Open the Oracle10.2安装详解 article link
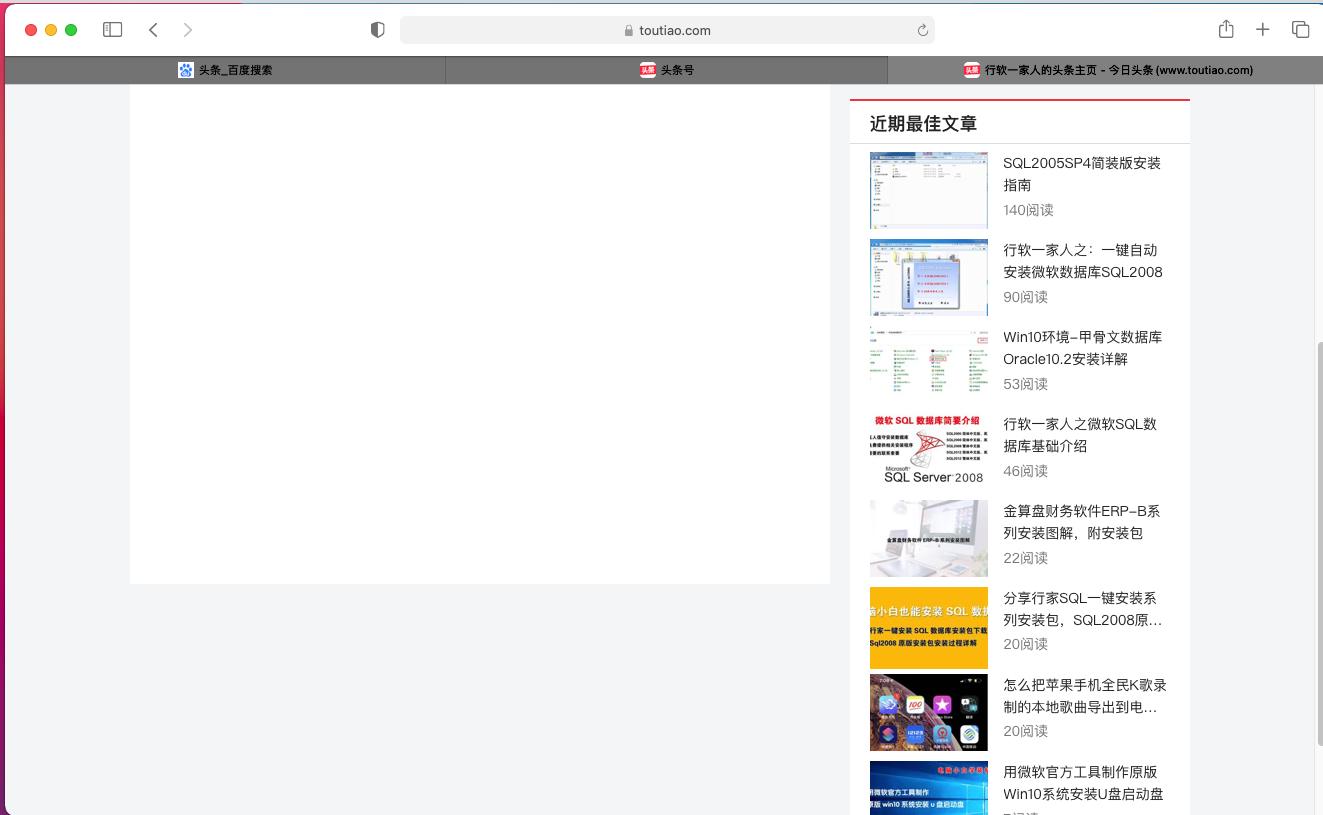 click(x=1082, y=348)
